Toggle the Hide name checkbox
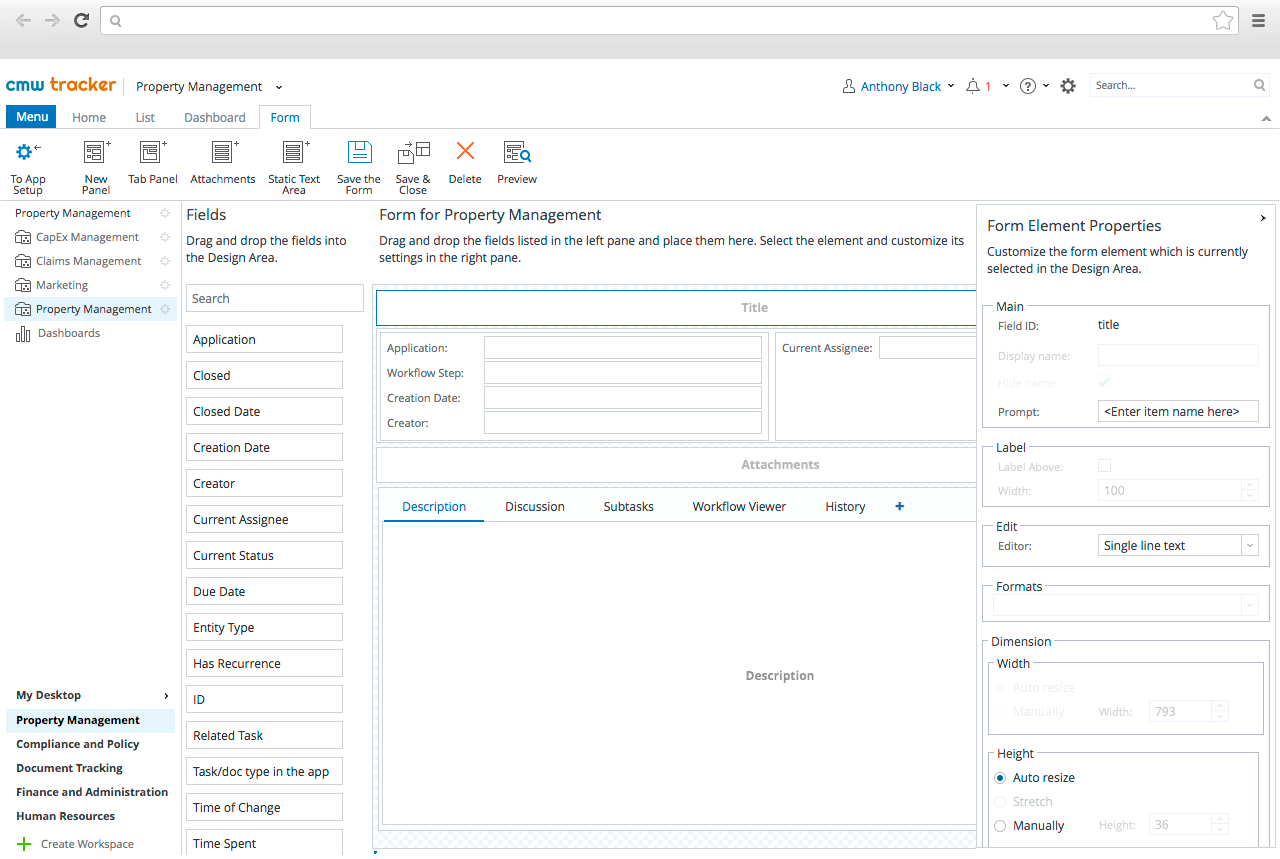 click(x=1104, y=383)
